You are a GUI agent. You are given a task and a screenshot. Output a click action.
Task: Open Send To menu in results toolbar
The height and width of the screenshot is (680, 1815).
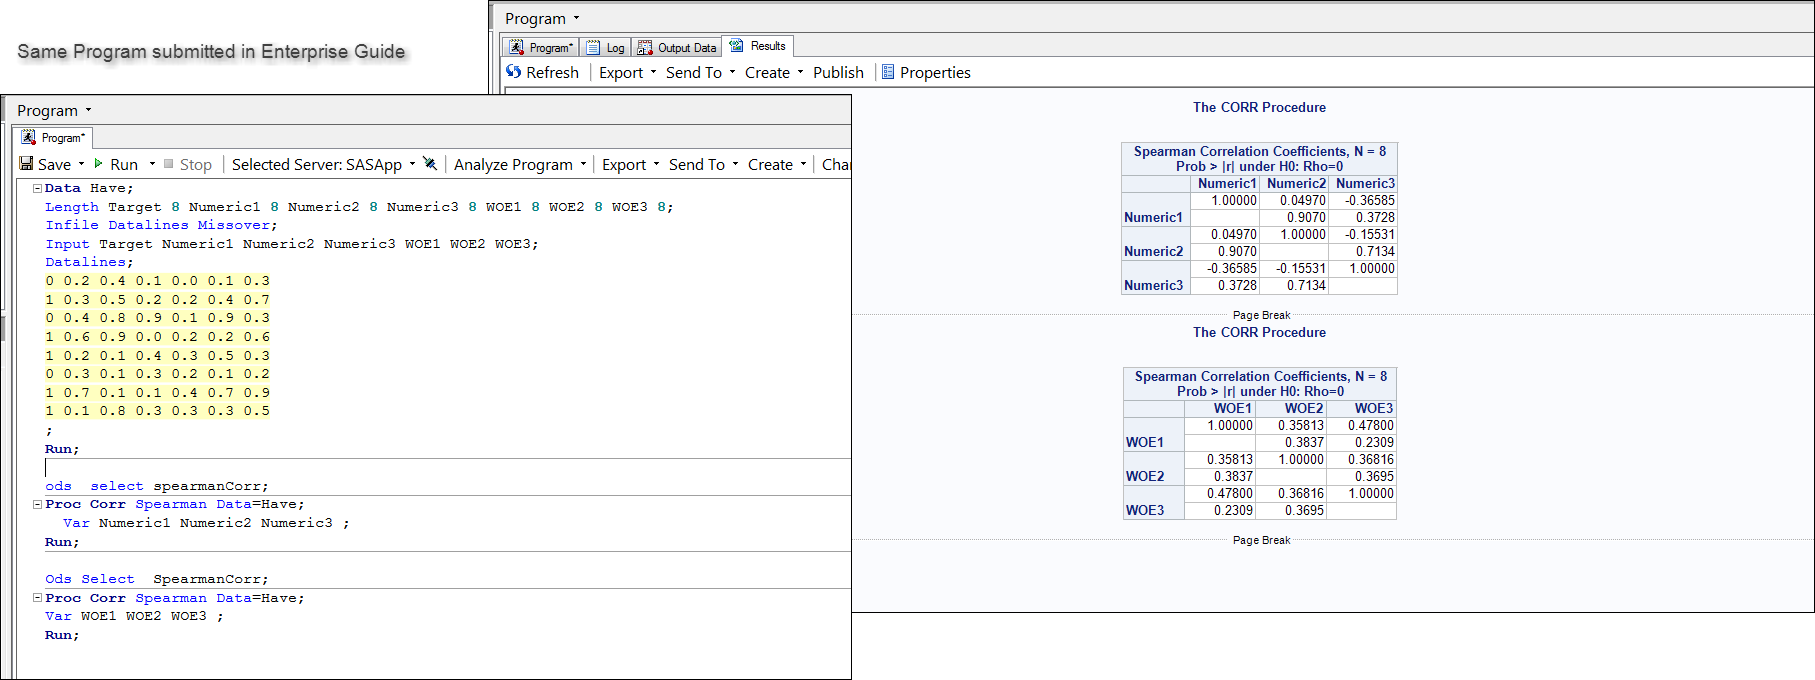pyautogui.click(x=700, y=72)
